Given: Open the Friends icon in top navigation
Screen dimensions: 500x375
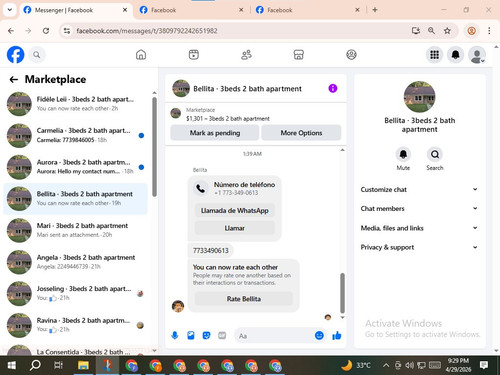Looking at the screenshot, I should click(x=246, y=55).
